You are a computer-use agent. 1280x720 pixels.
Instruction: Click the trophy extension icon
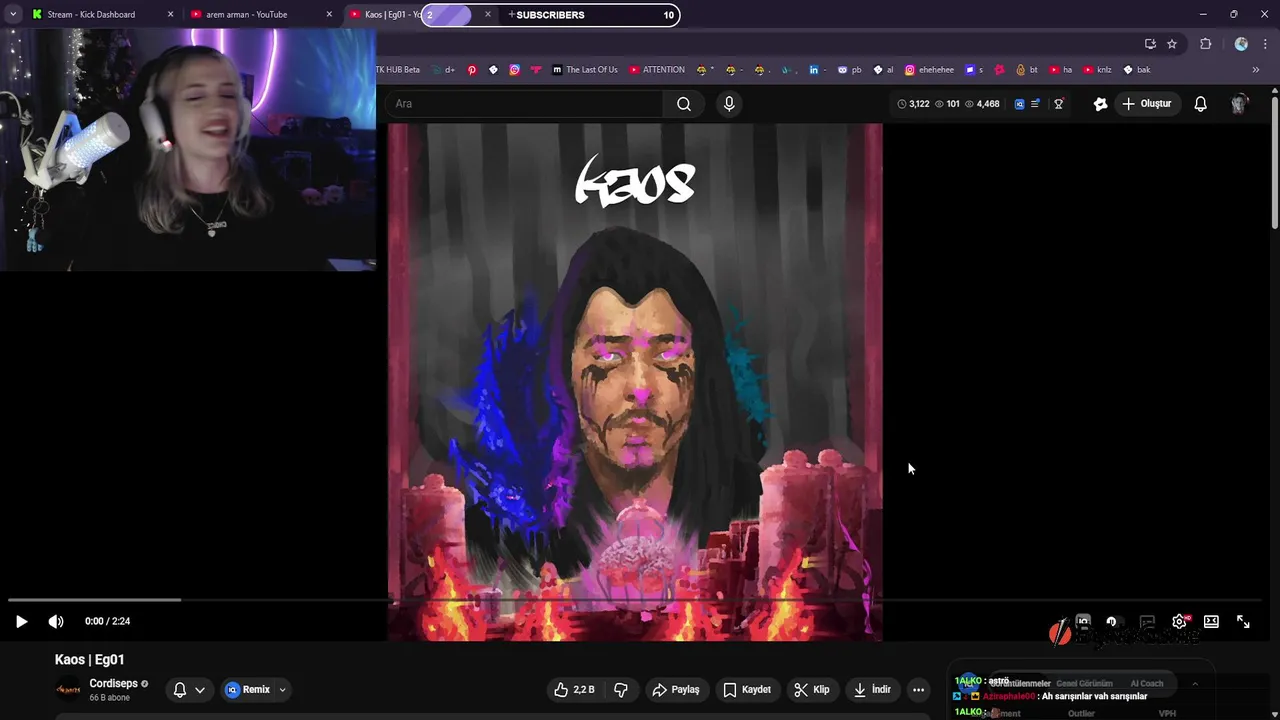tap(1058, 103)
